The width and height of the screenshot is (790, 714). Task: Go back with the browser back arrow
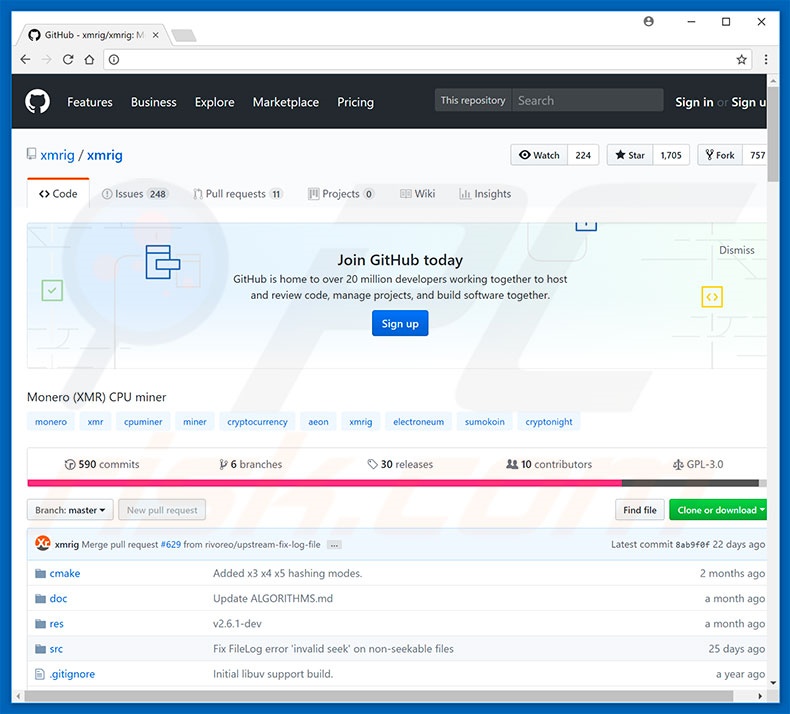coord(25,59)
